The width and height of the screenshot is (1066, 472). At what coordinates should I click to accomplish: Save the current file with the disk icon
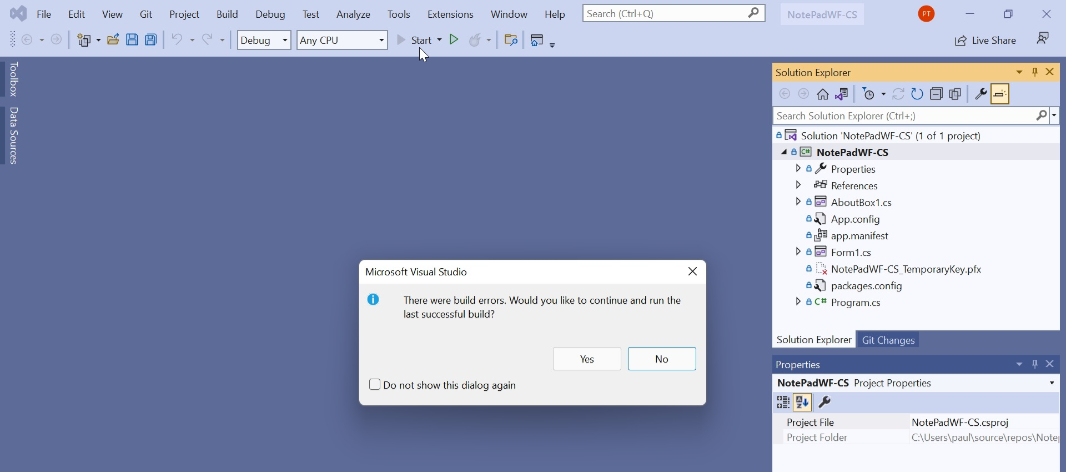coord(132,40)
